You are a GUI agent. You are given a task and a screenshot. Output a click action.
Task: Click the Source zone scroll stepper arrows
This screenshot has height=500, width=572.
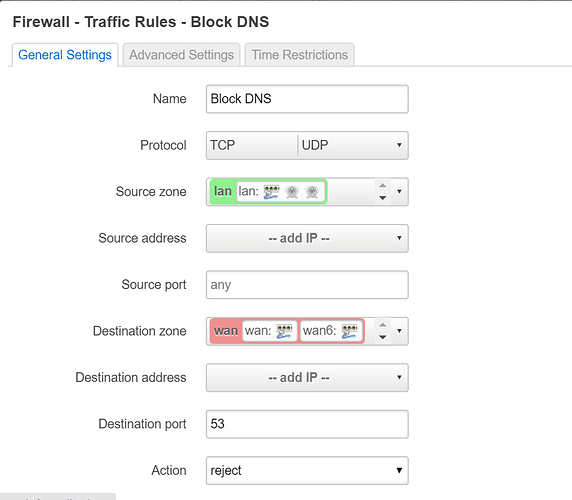point(382,191)
